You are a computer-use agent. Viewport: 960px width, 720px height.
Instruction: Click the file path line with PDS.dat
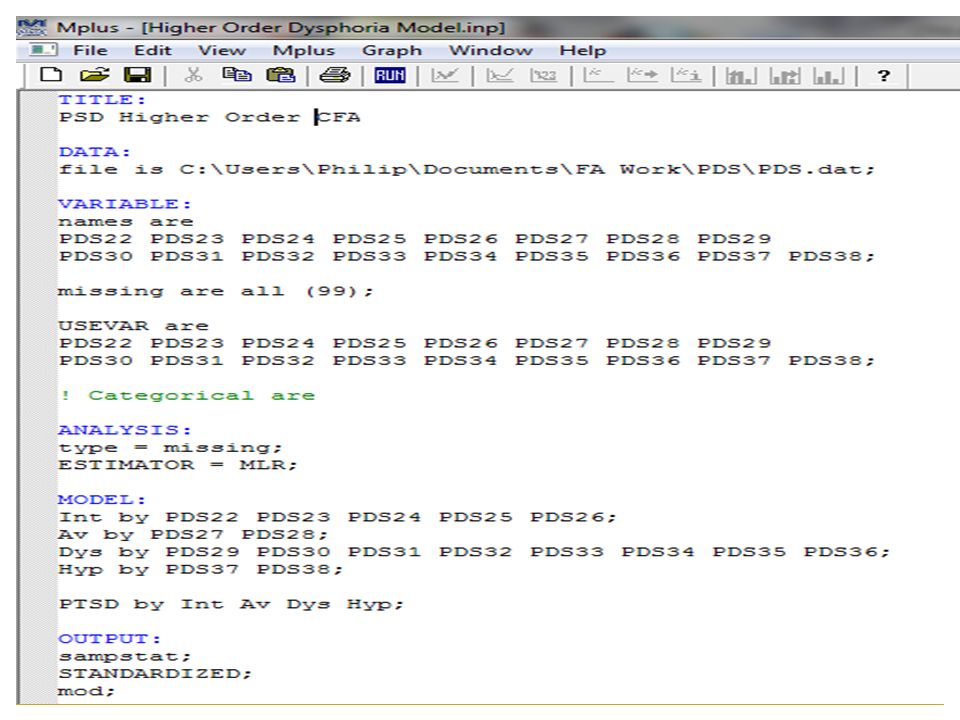pos(467,169)
